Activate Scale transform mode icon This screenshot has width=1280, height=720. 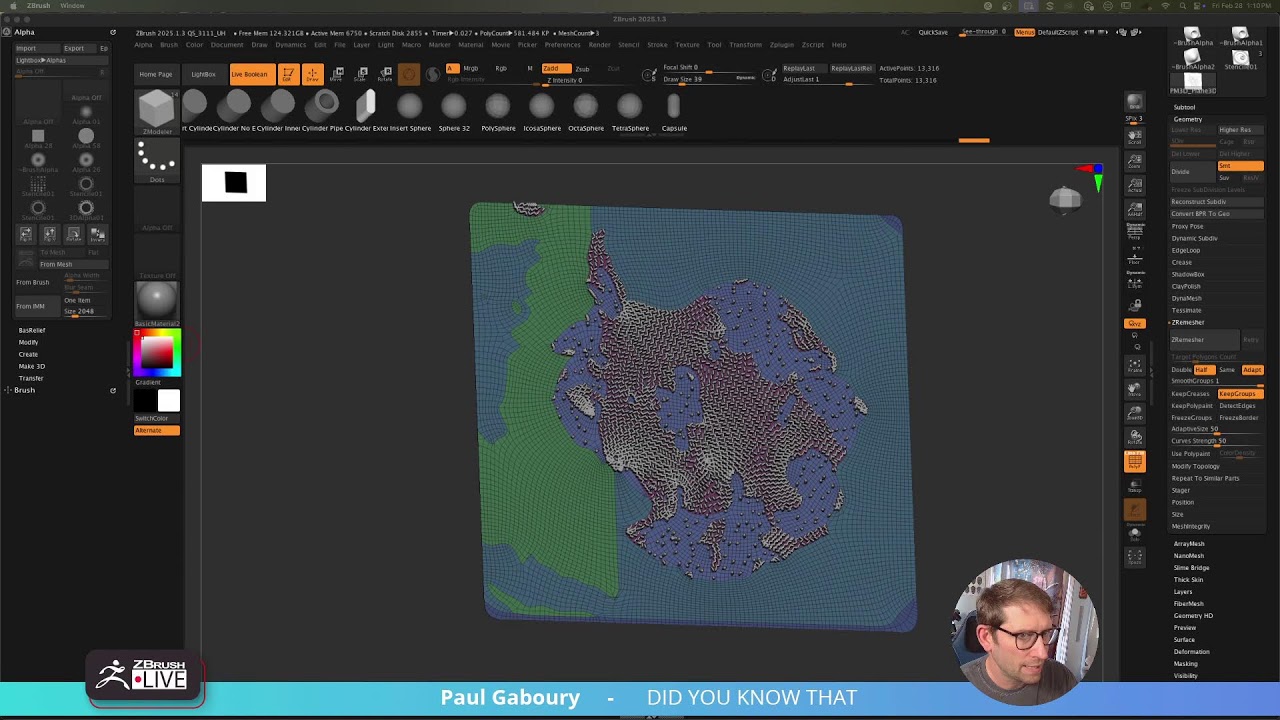361,74
